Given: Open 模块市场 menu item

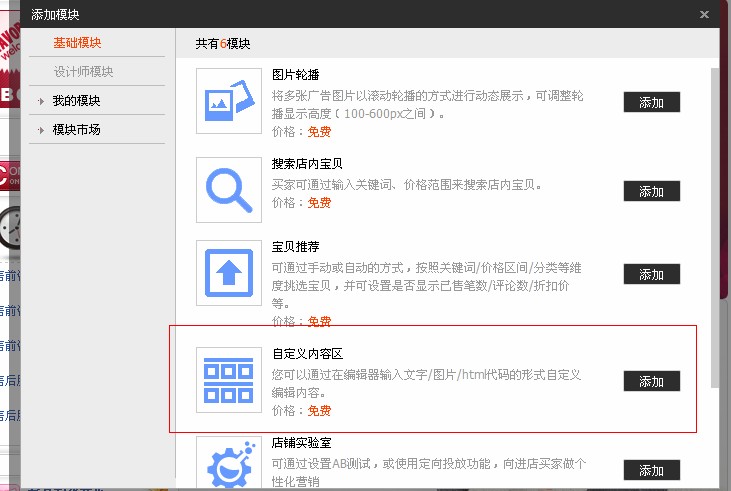Looking at the screenshot, I should pyautogui.click(x=76, y=130).
